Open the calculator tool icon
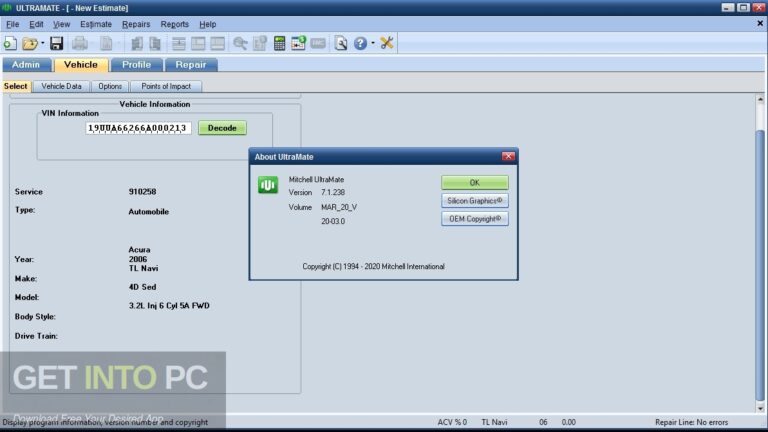 coord(280,44)
